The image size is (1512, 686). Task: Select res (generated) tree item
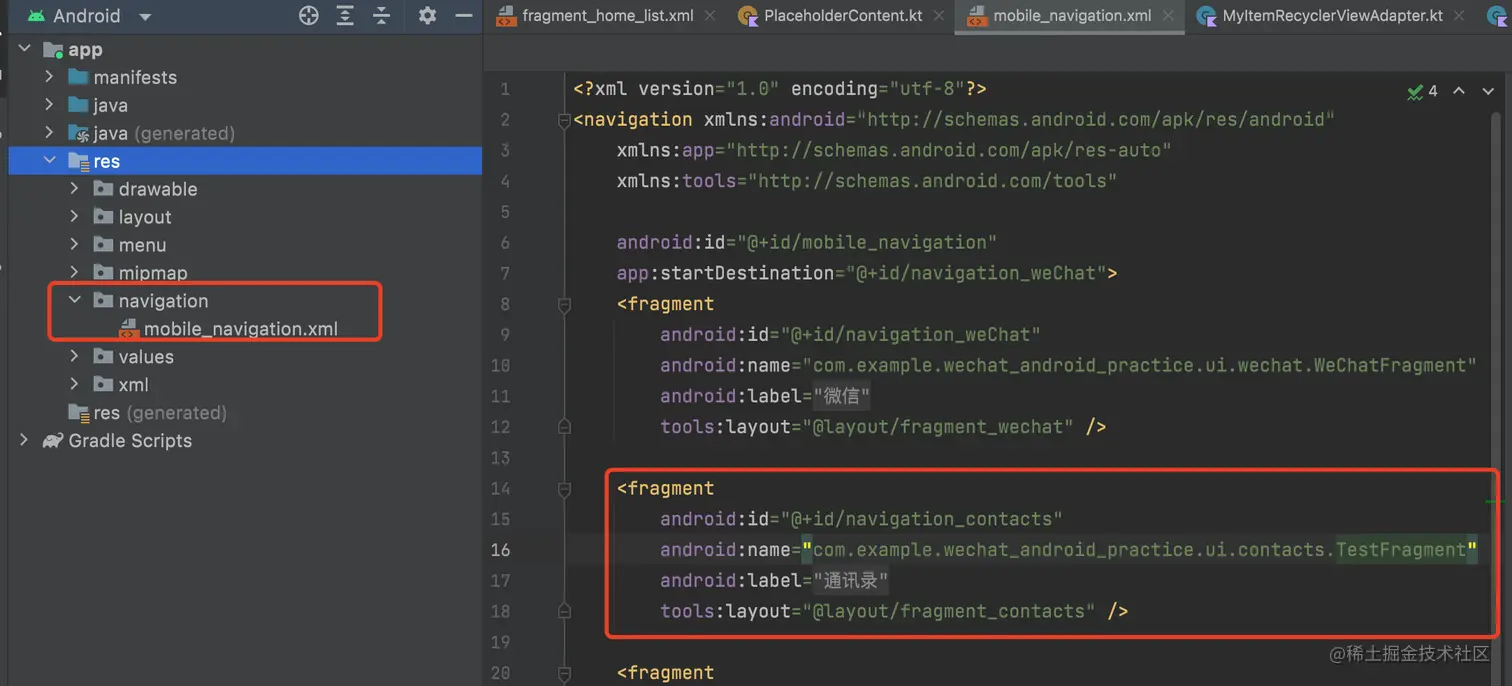(160, 413)
